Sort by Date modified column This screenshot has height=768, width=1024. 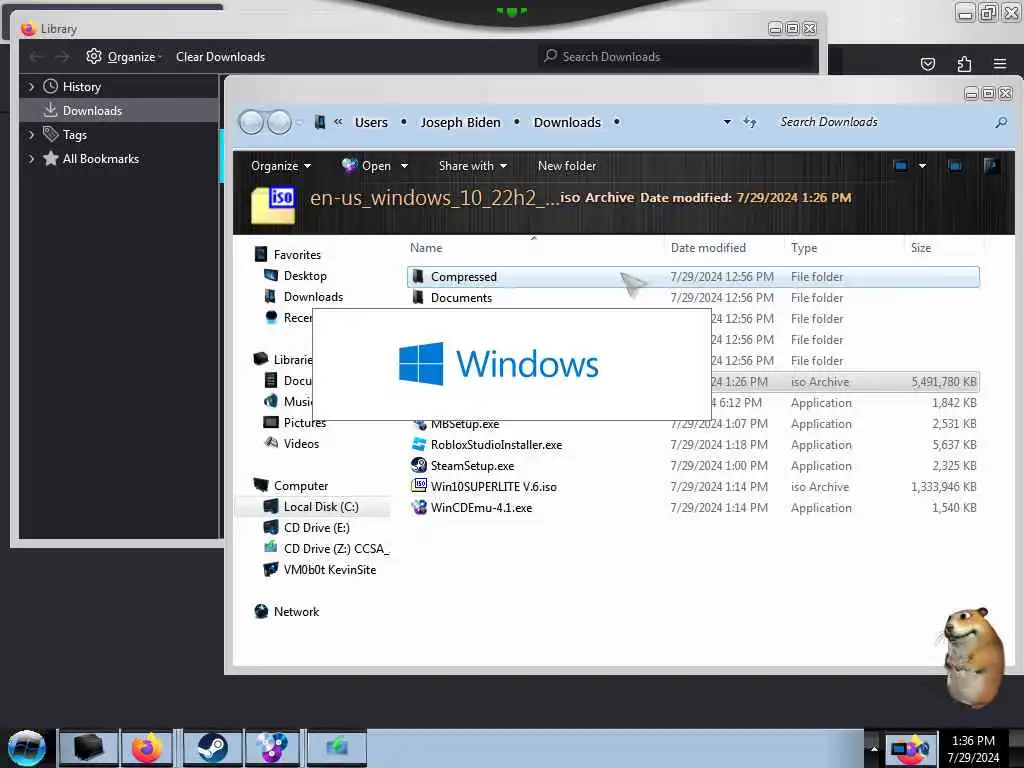pos(708,248)
